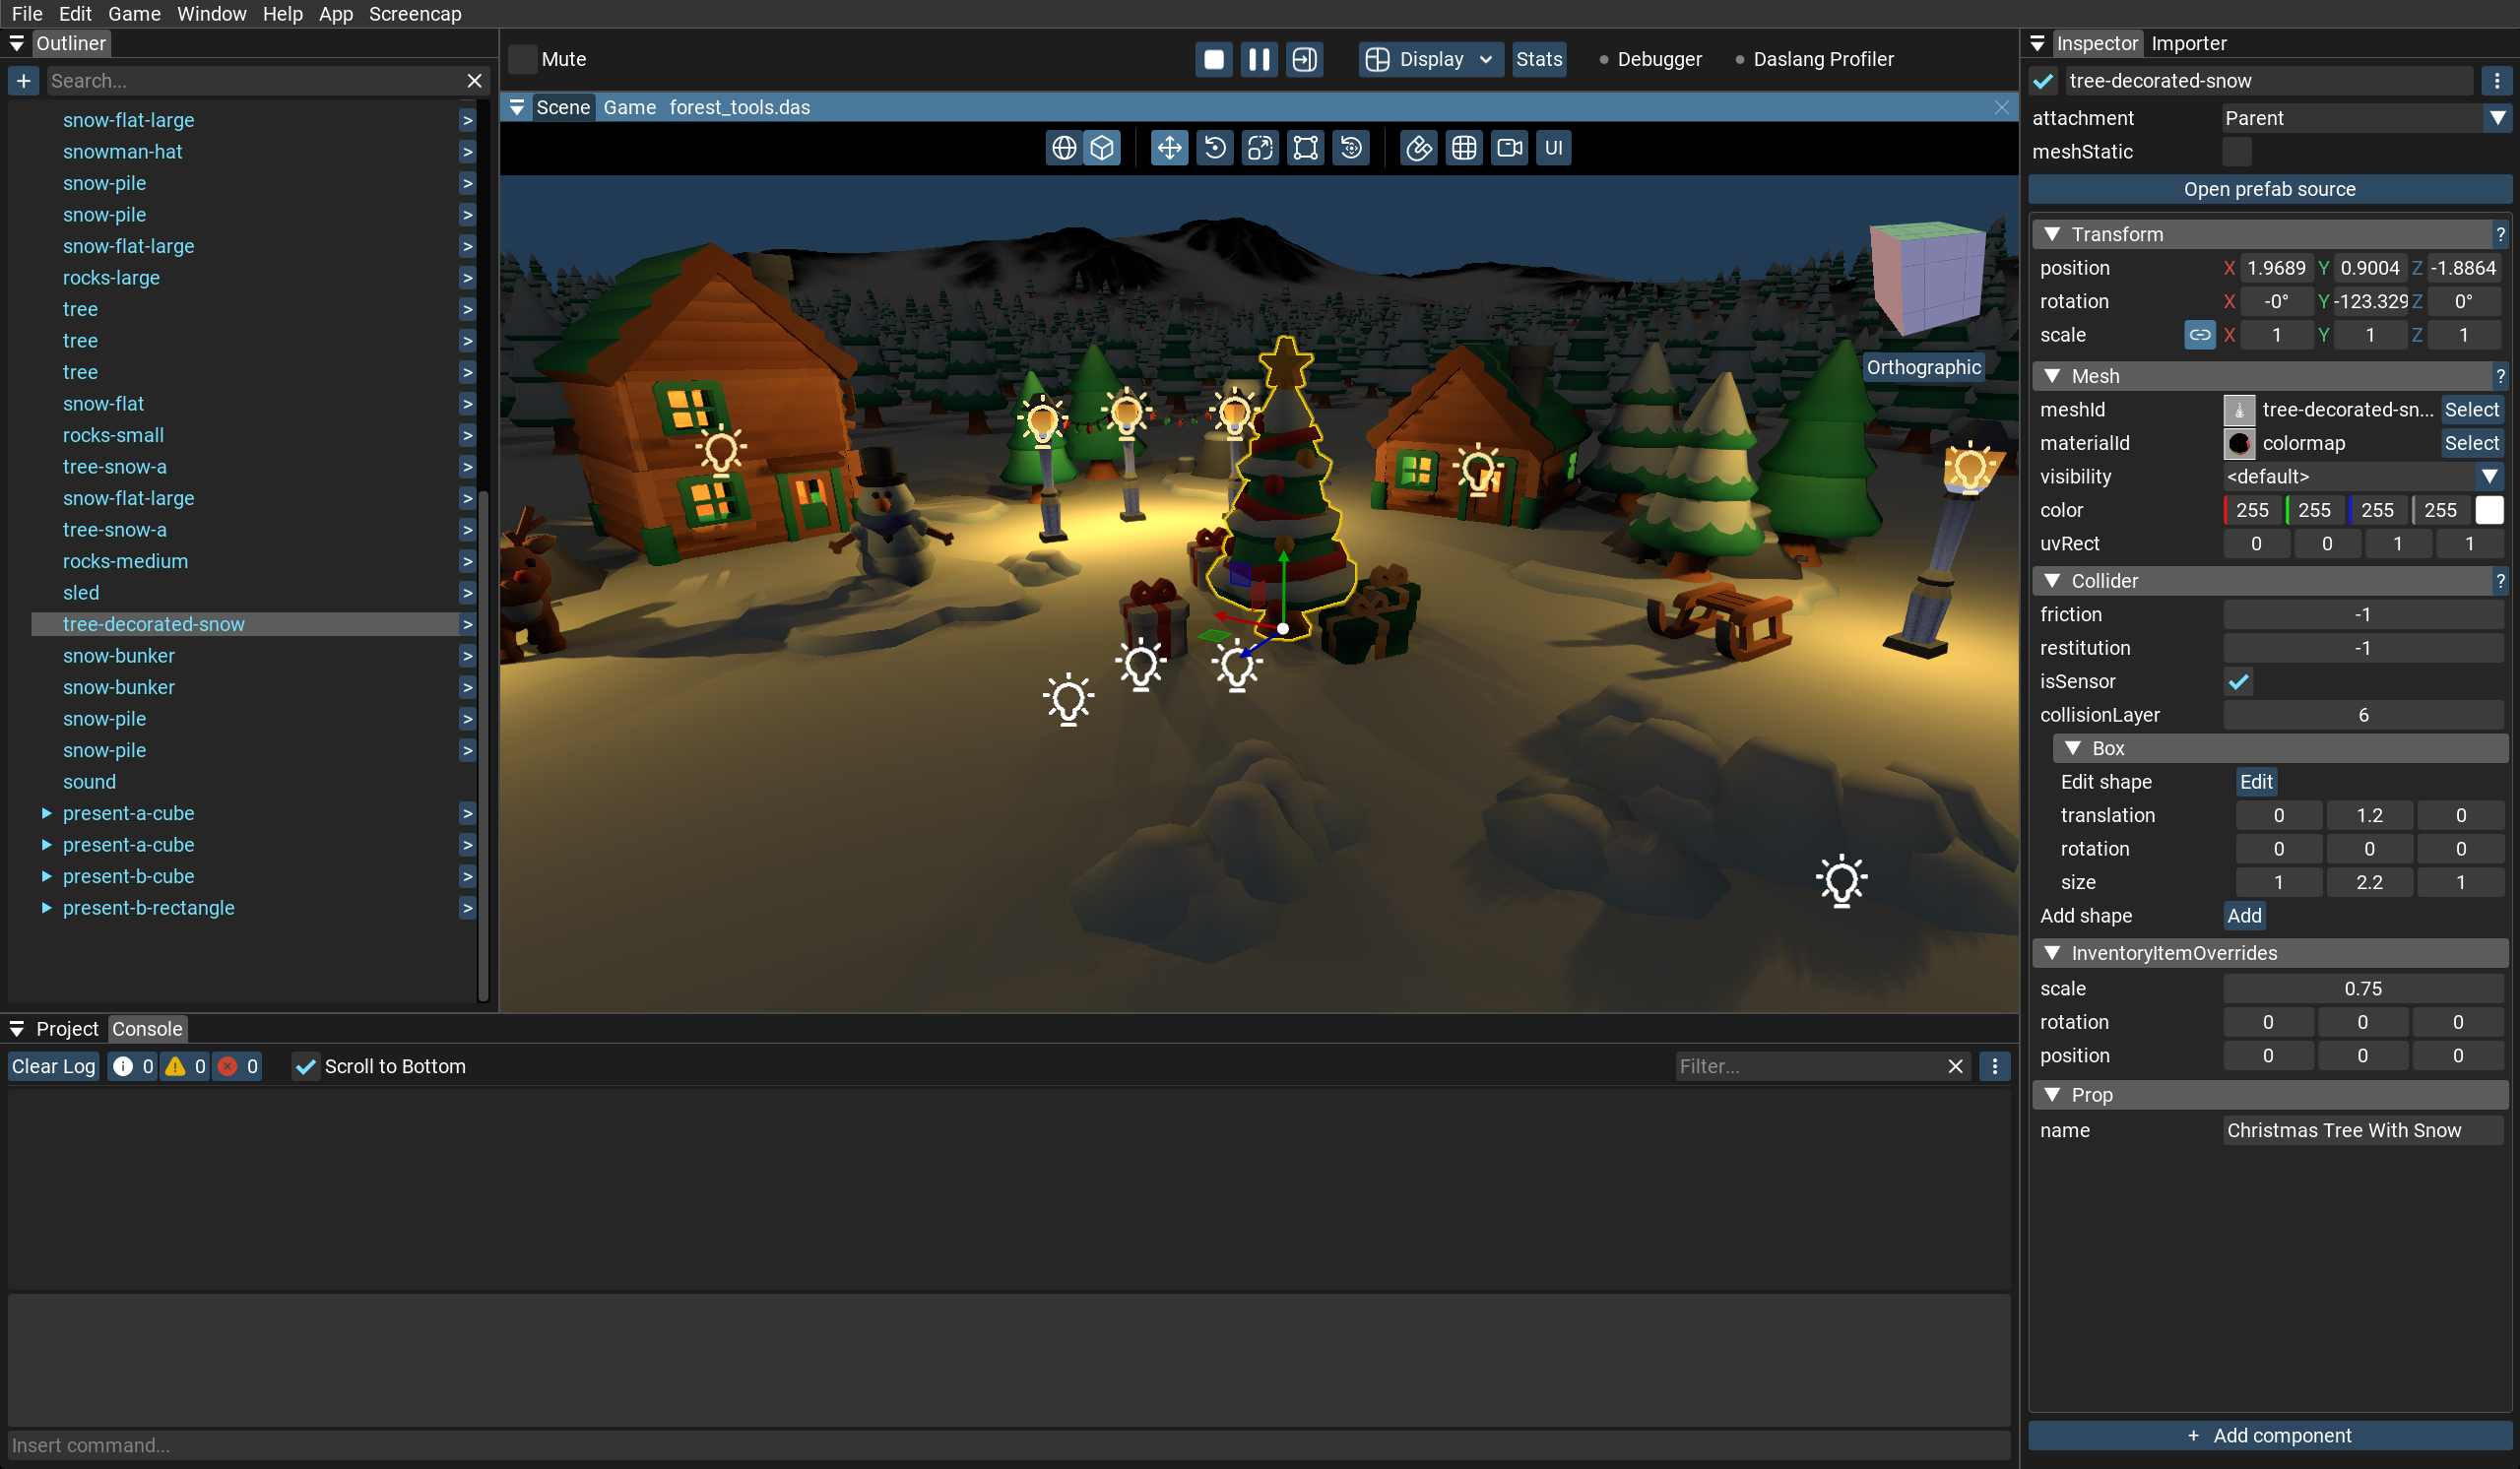Viewport: 2520px width, 1469px height.
Task: Open the Display dropdown
Action: point(1430,59)
